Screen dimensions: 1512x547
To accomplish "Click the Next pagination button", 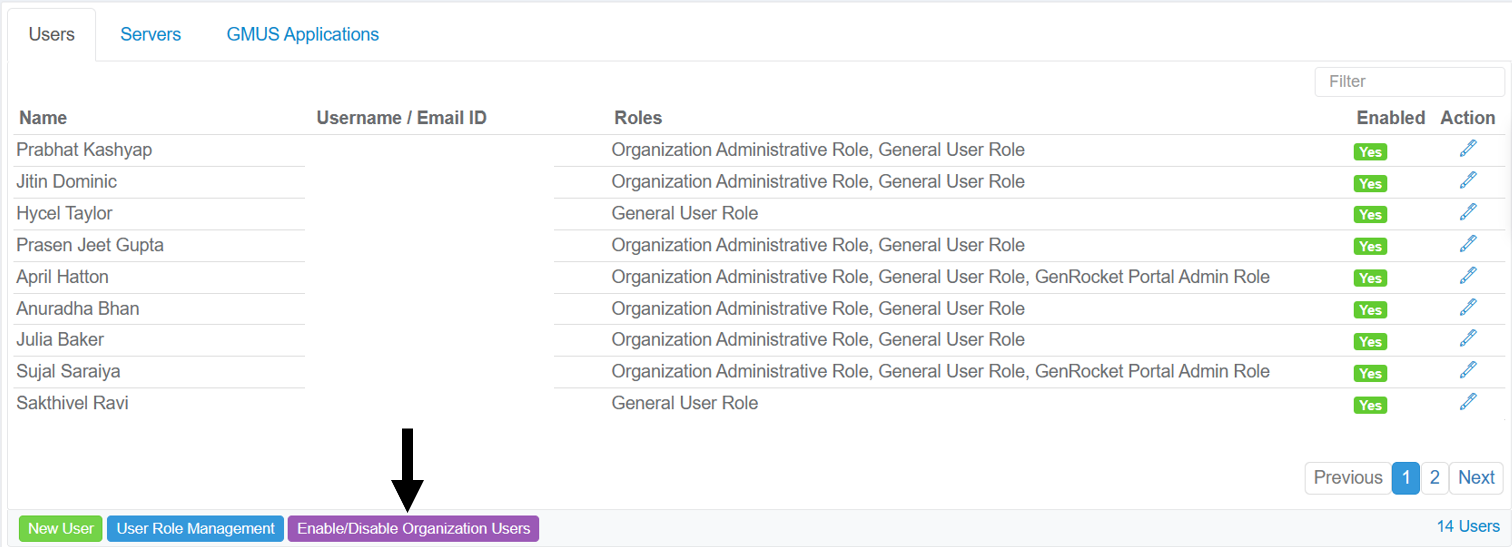I will (x=1476, y=478).
